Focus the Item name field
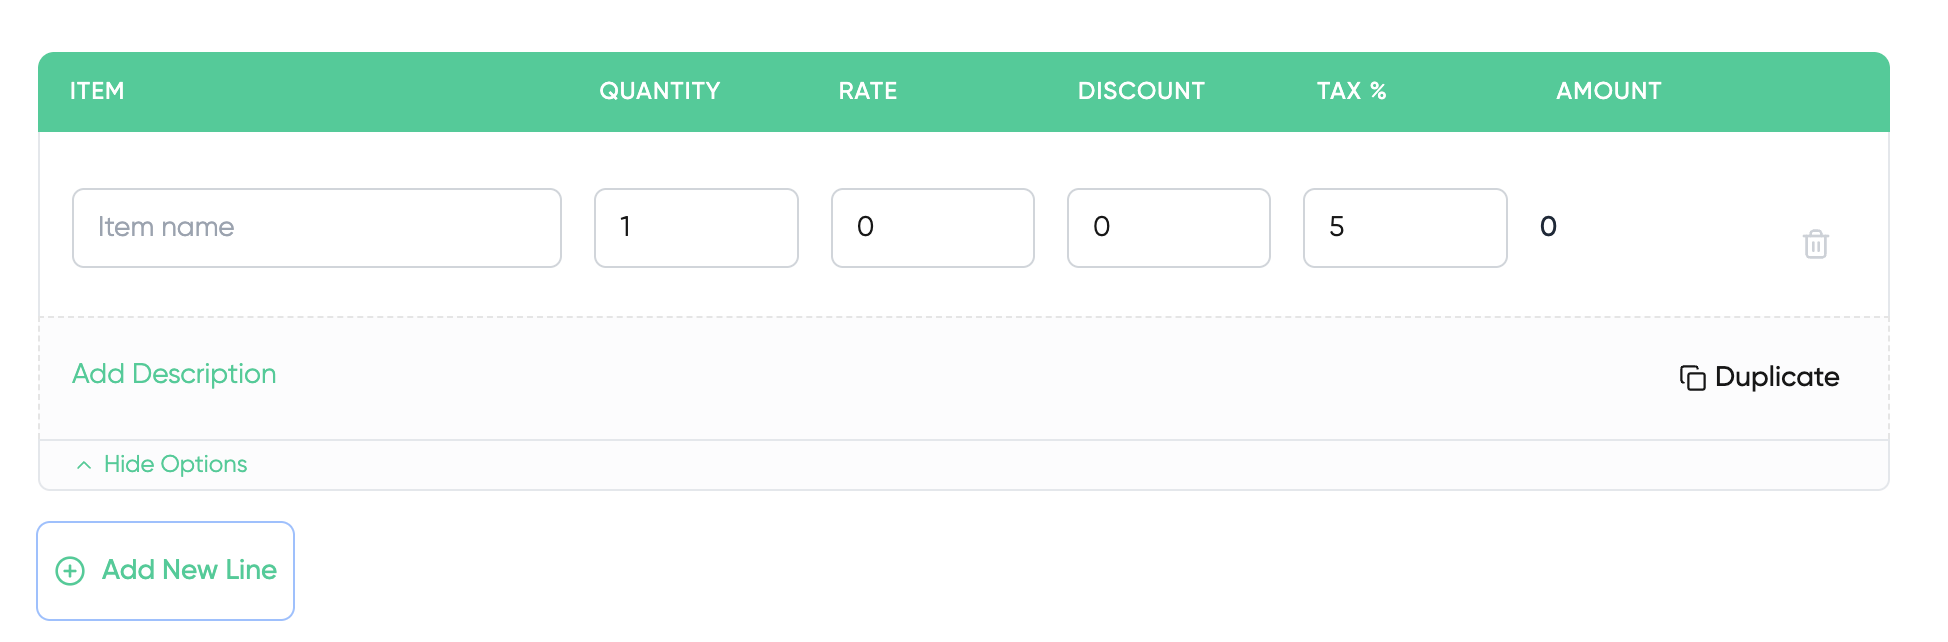Viewport: 1948px width, 642px height. [317, 228]
